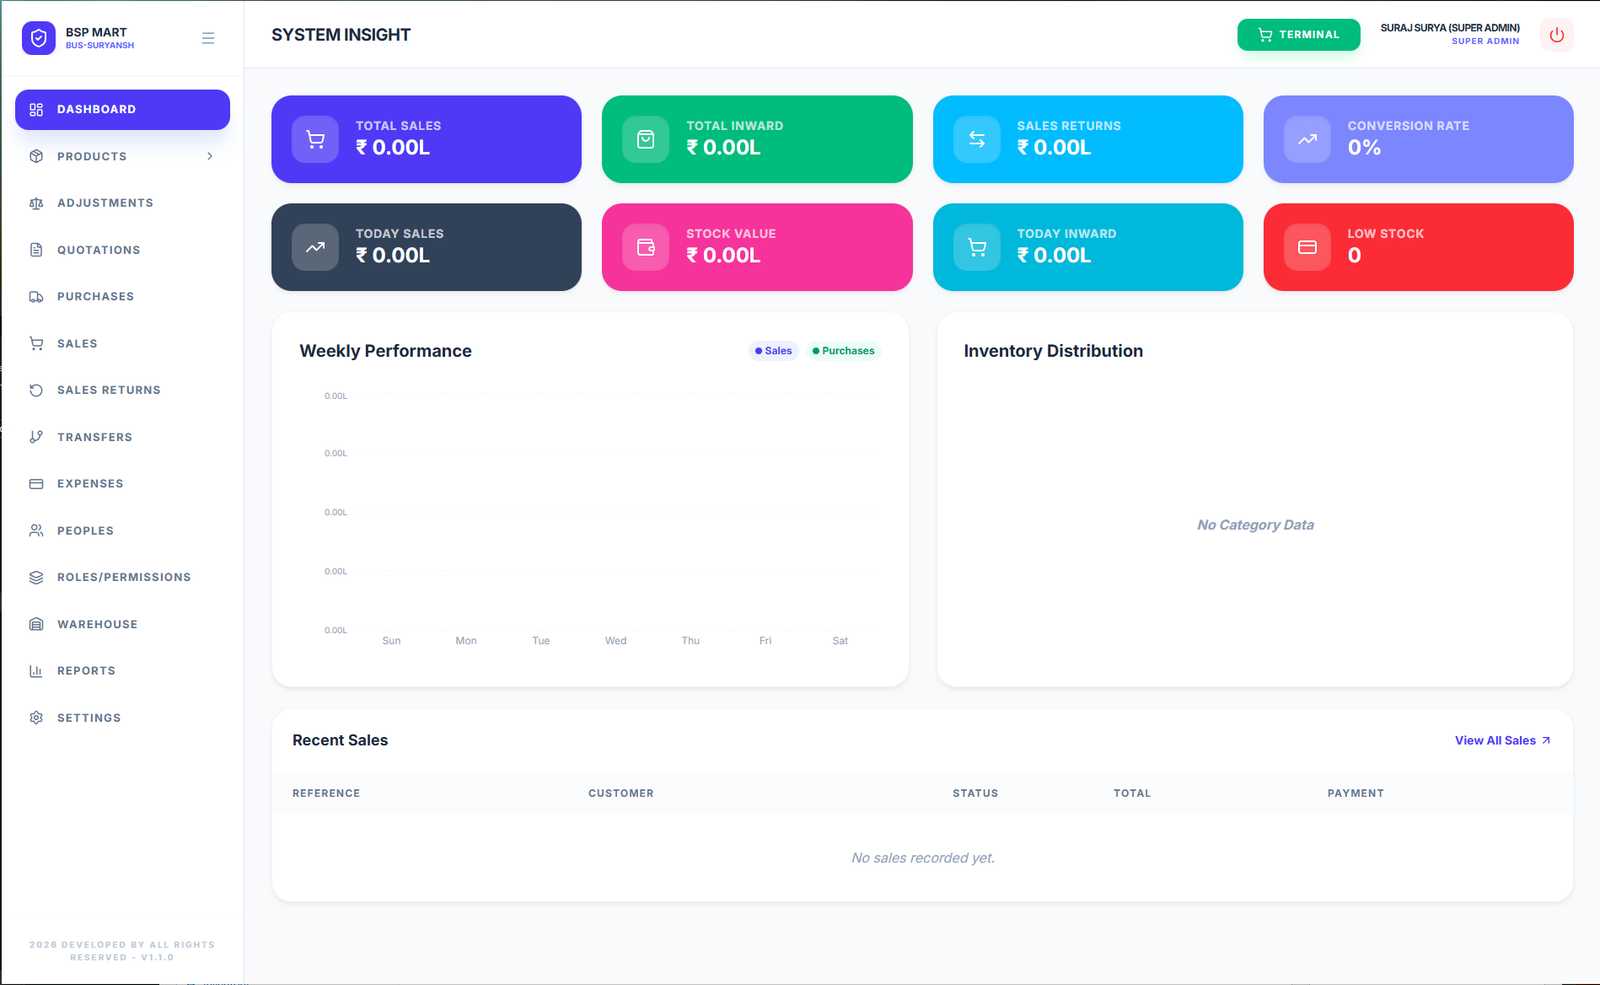Viewport: 1600px width, 985px height.
Task: Click the Stock Value wallet icon
Action: click(645, 247)
